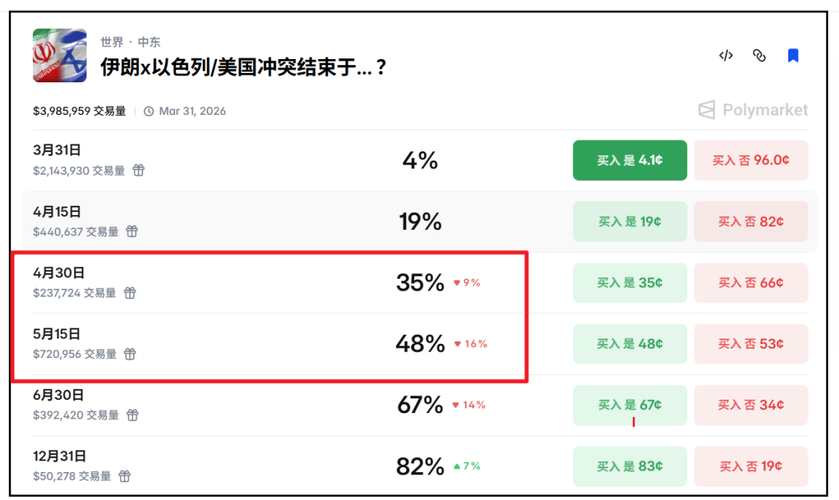Click the gift icon for 3月31日

(139, 171)
